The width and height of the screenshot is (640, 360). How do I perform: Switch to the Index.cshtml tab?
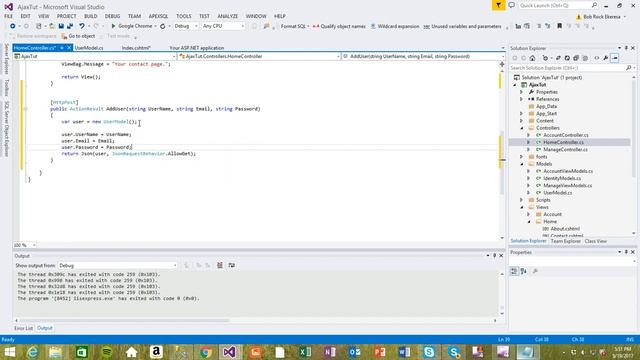click(x=136, y=48)
